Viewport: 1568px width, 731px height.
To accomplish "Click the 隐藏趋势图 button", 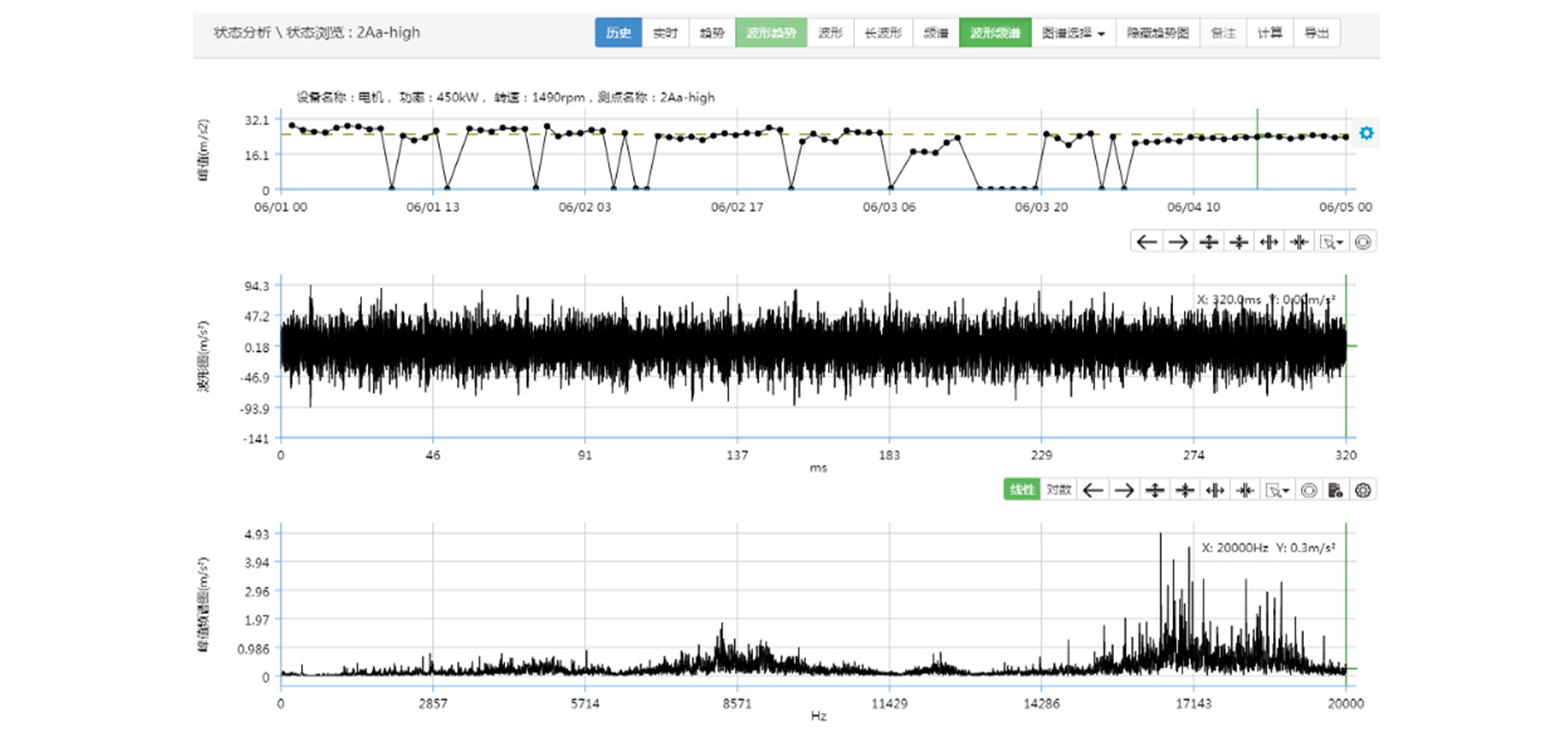I will [1158, 33].
